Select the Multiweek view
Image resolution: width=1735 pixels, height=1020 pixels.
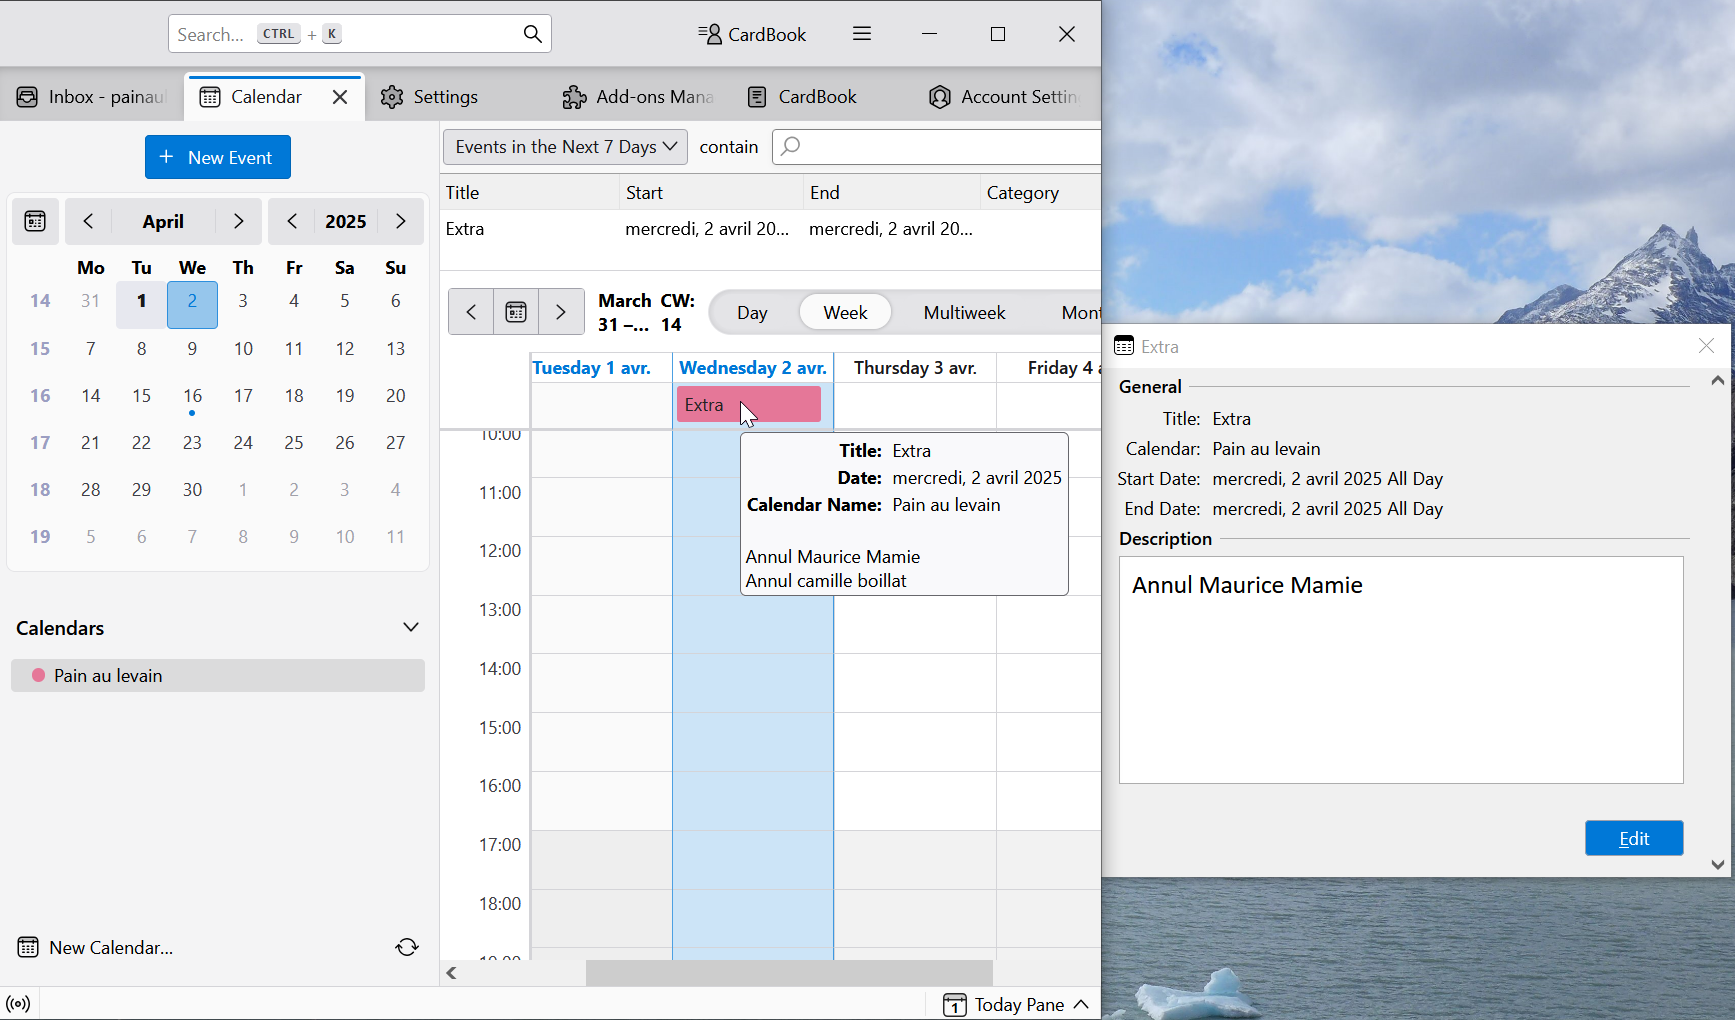point(964,313)
